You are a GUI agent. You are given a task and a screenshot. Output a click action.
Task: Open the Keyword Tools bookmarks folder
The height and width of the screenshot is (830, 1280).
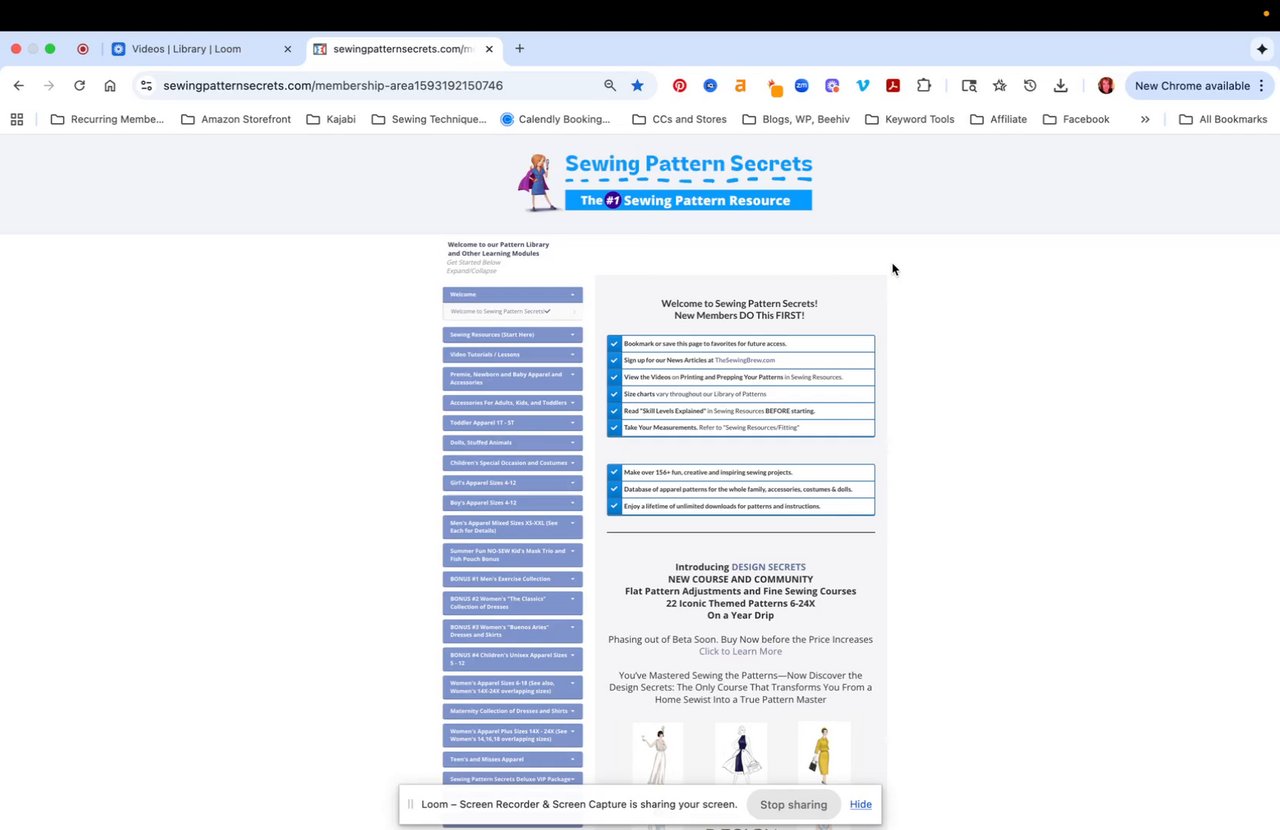909,119
